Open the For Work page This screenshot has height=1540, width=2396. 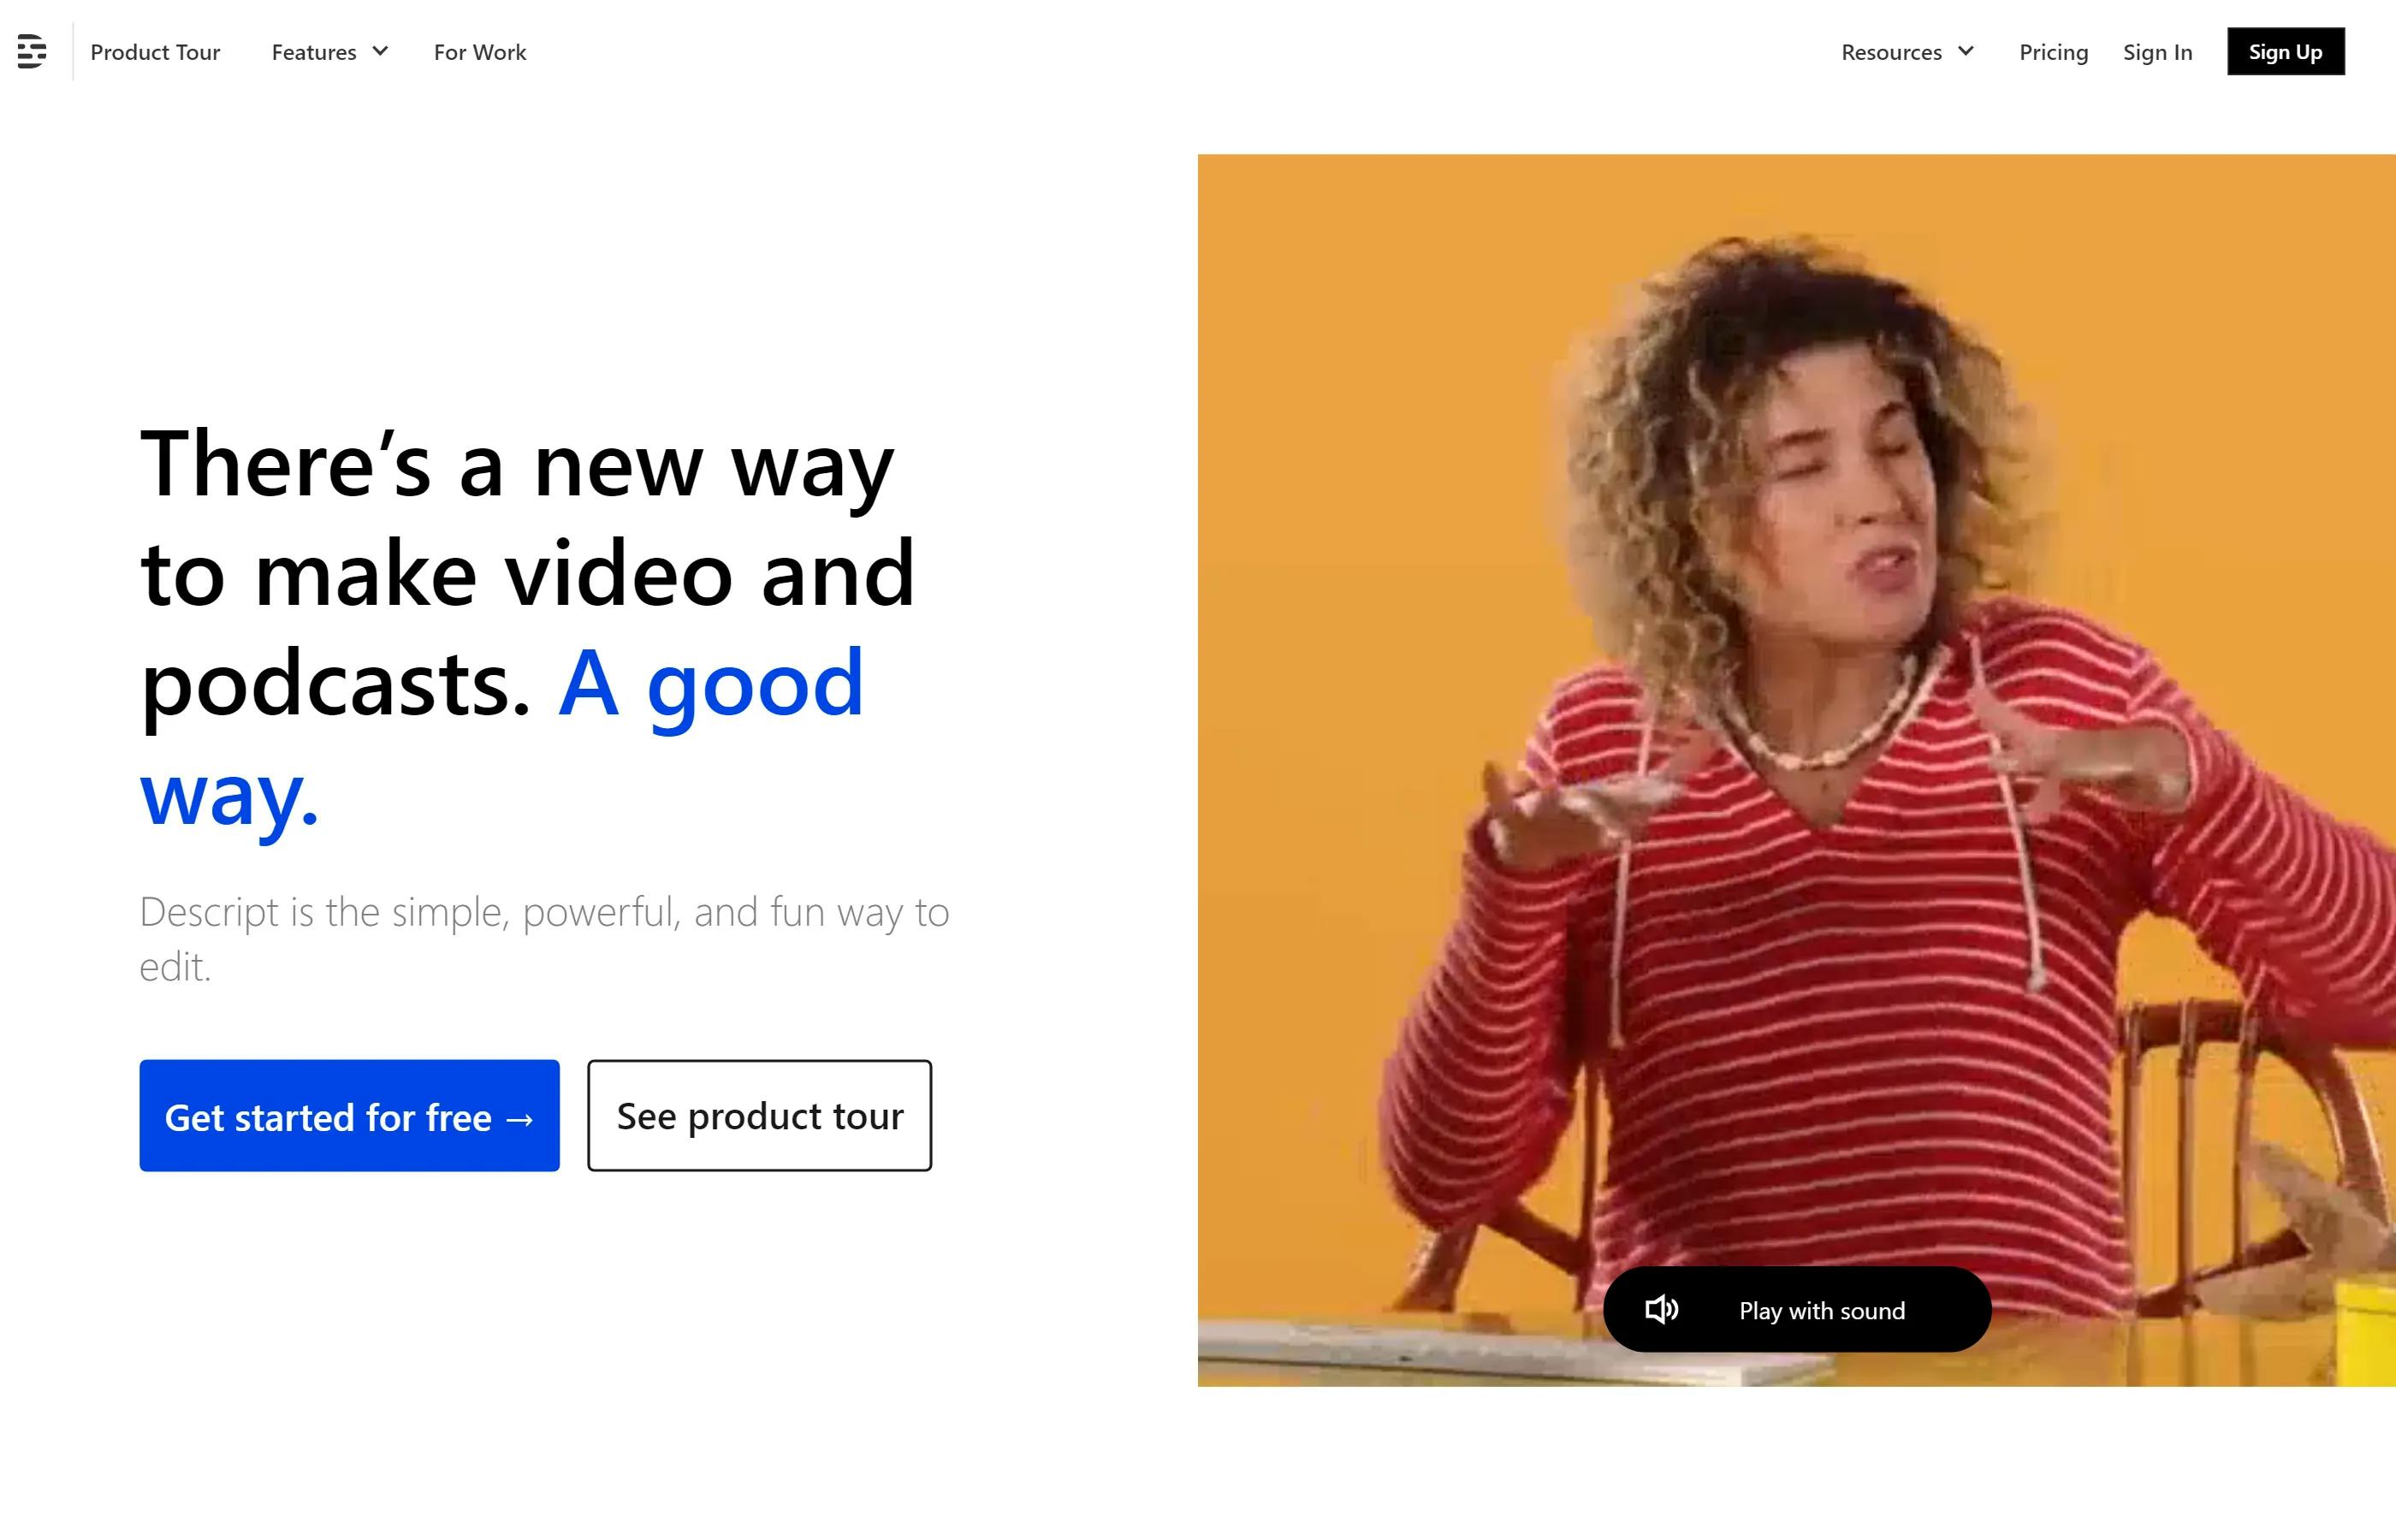click(480, 52)
